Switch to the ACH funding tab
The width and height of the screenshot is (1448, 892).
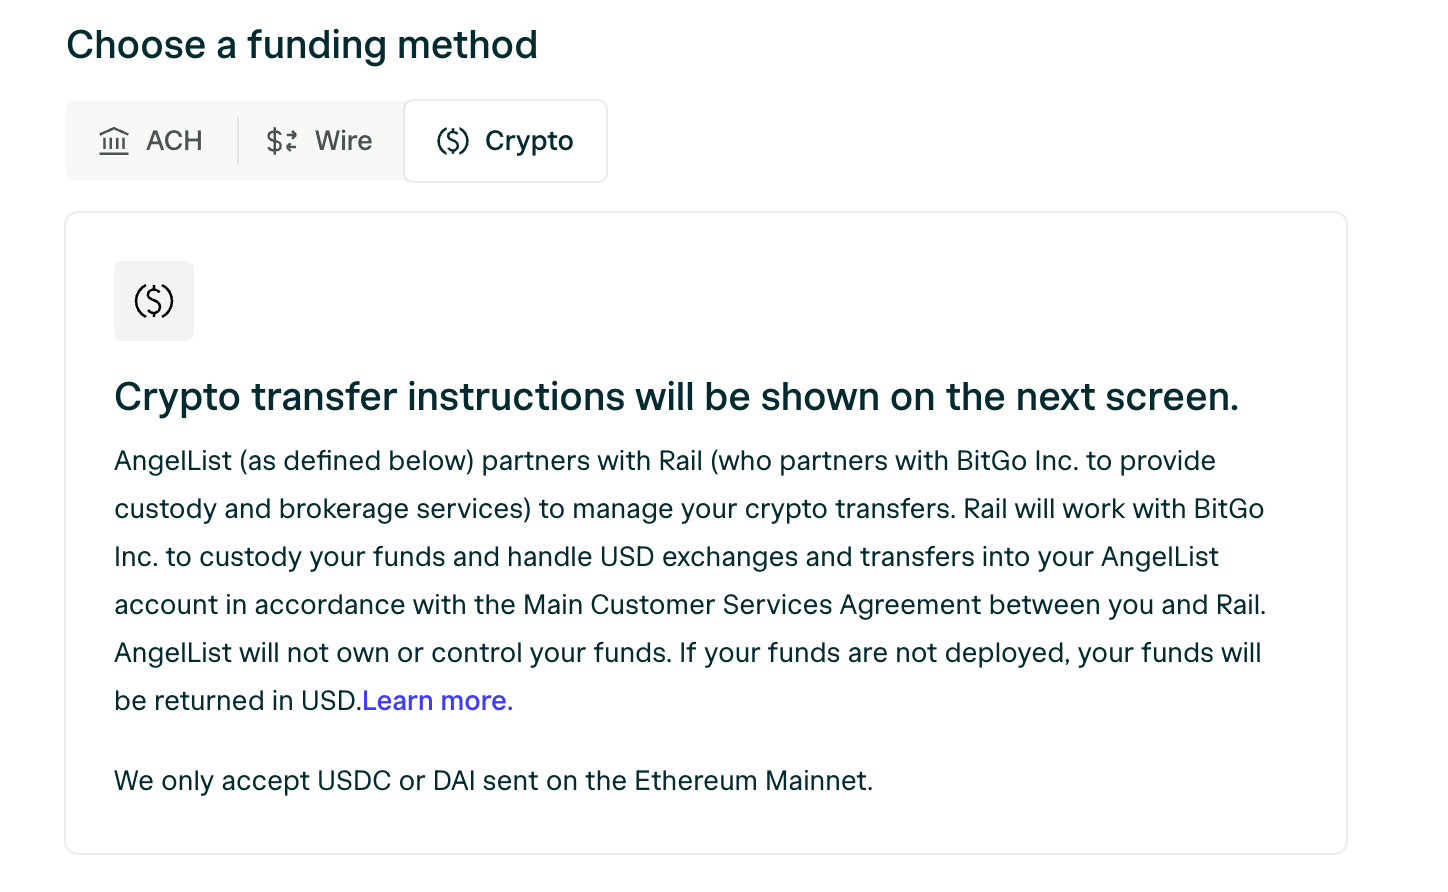click(151, 141)
